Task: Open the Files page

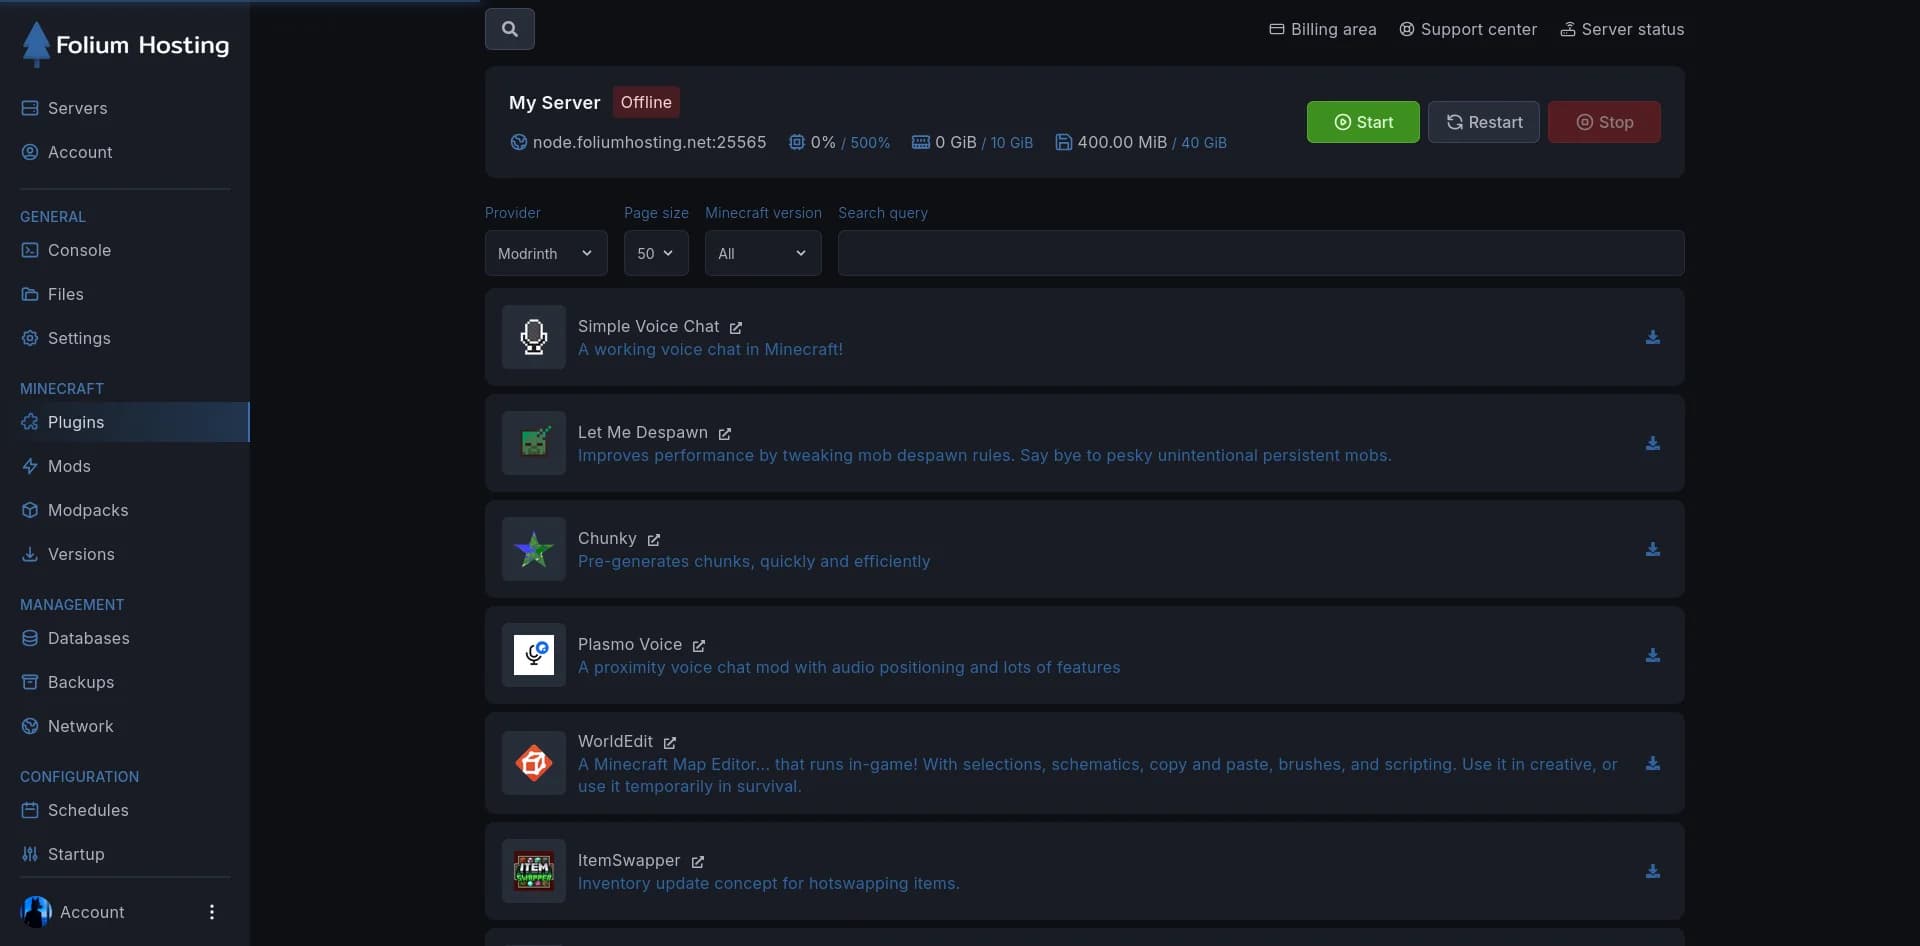Action: [125, 294]
